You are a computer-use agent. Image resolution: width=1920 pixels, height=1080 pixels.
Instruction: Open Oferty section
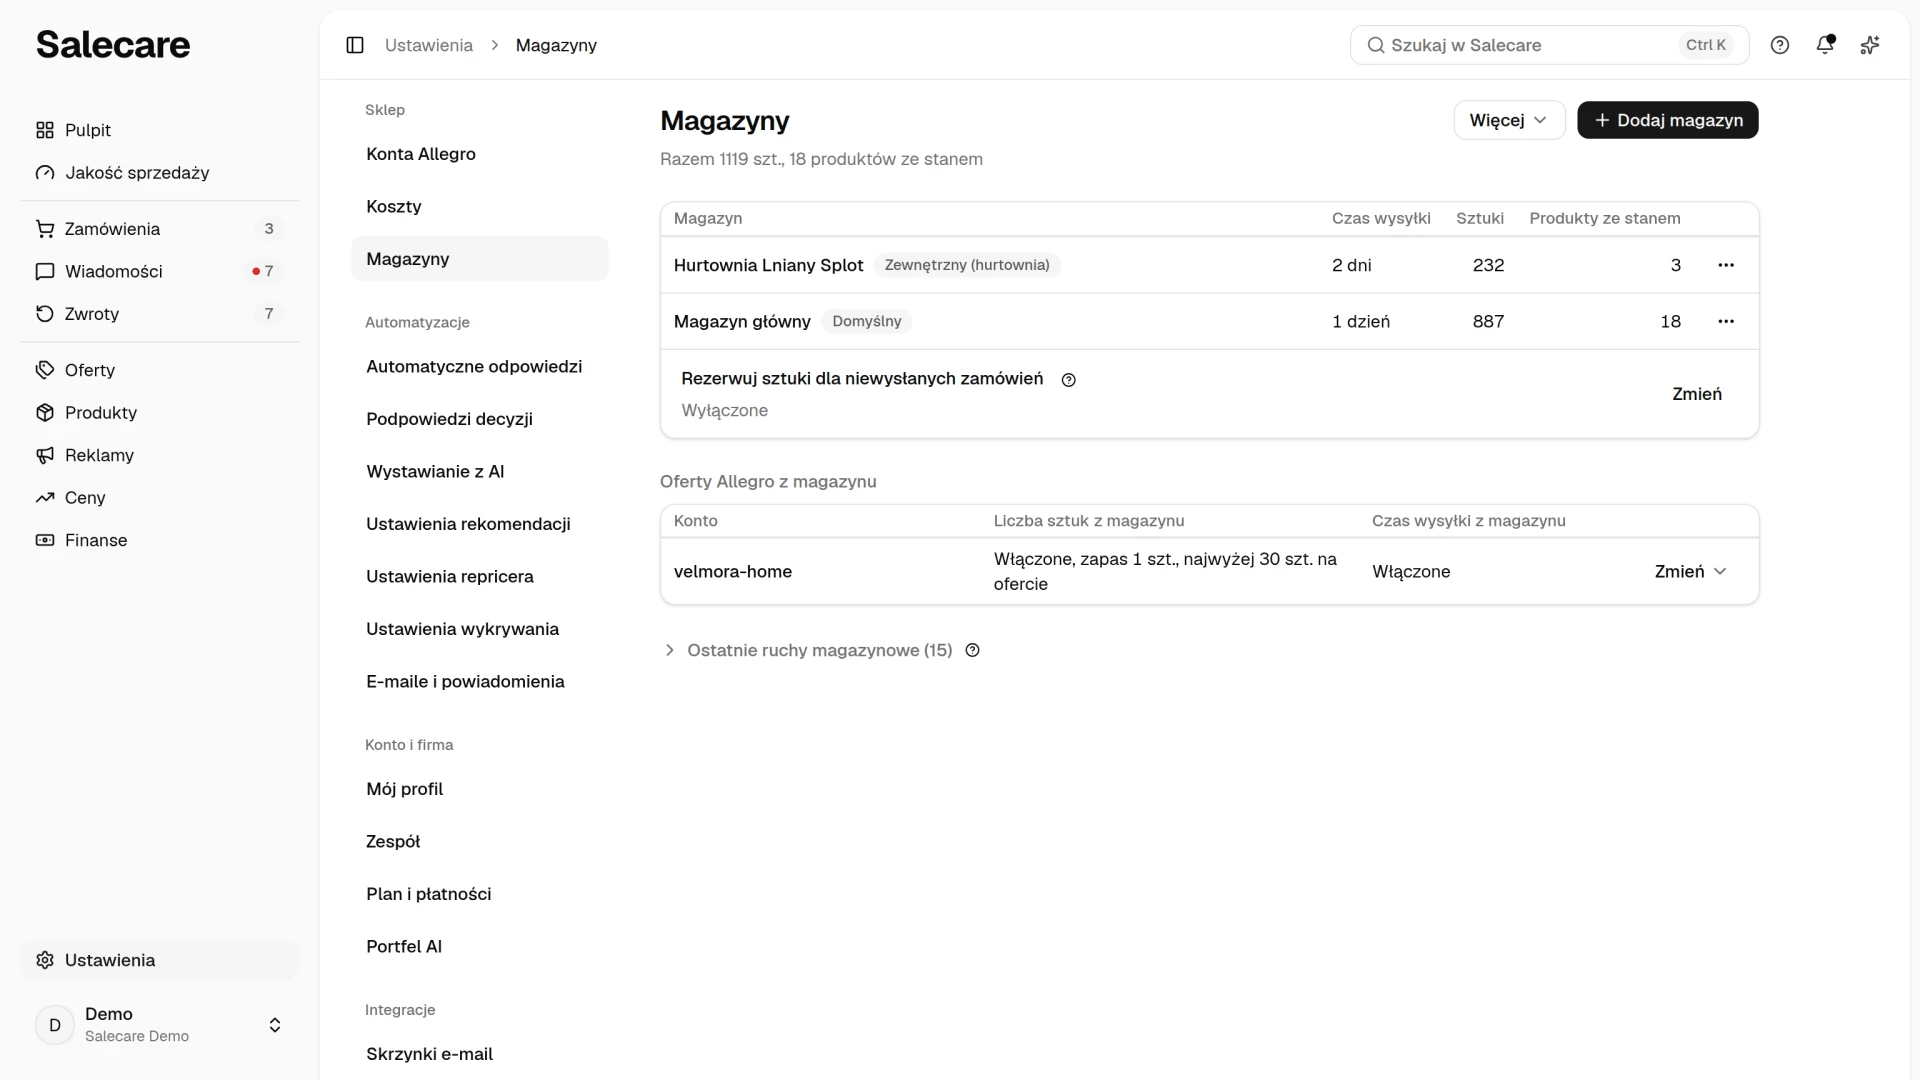tap(160, 370)
